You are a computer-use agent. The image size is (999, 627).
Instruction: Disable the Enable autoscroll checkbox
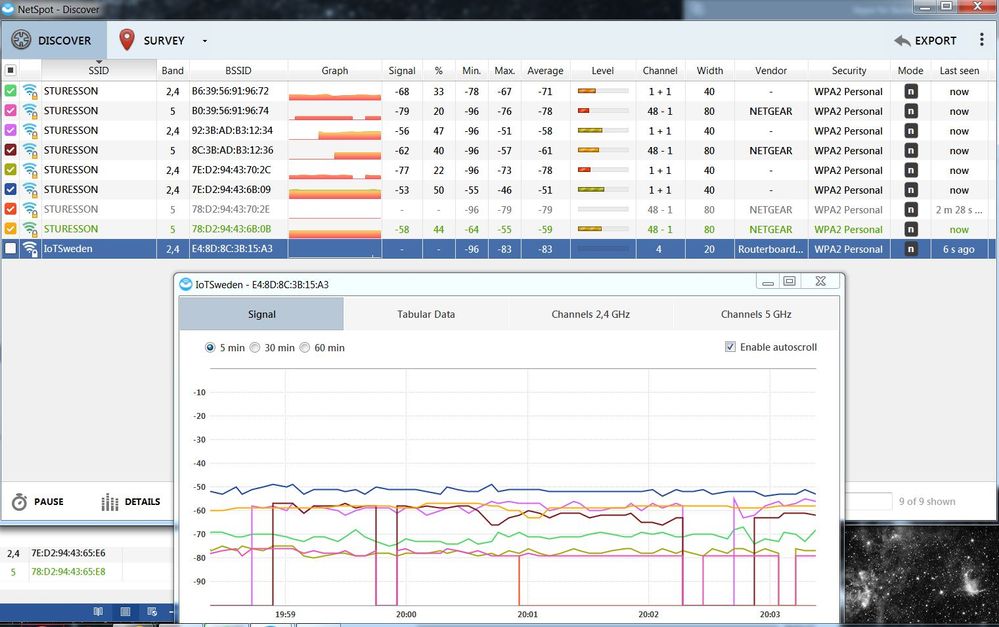click(730, 347)
